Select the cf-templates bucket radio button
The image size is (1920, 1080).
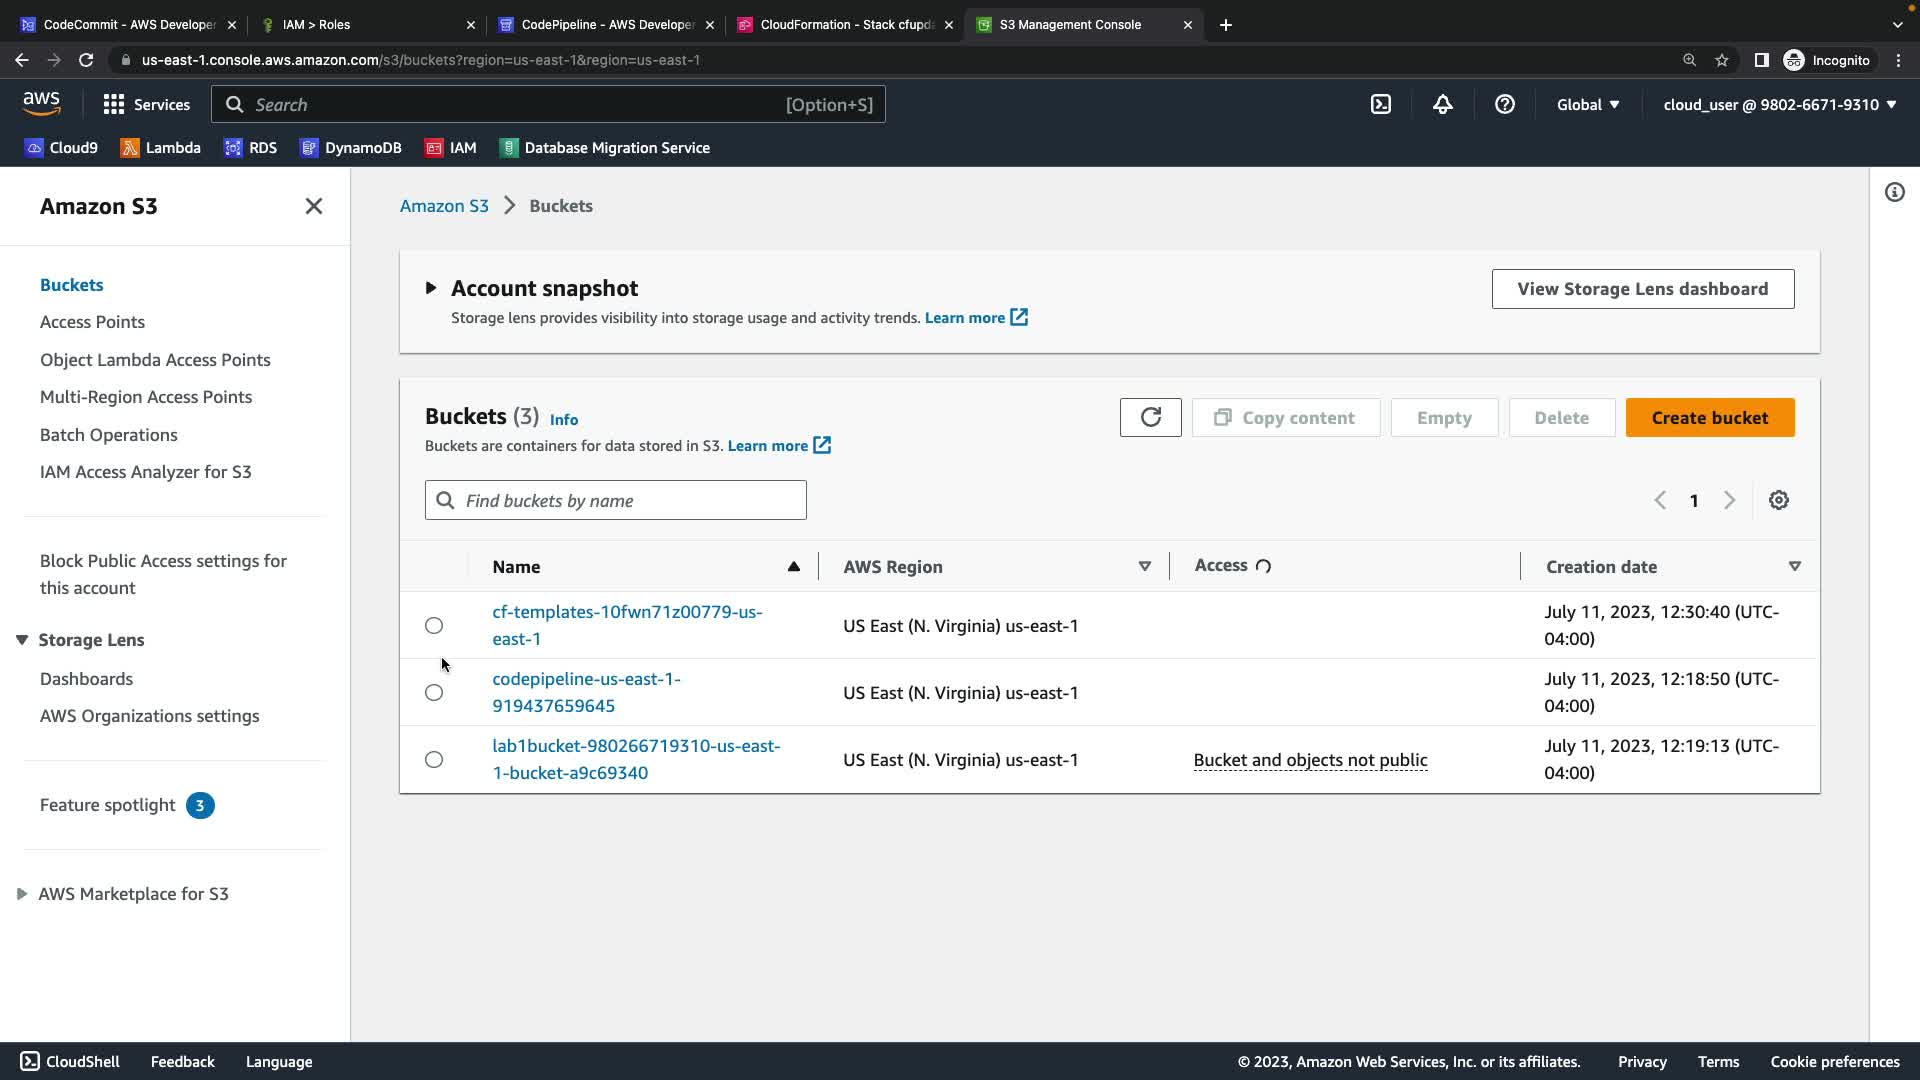click(x=433, y=625)
